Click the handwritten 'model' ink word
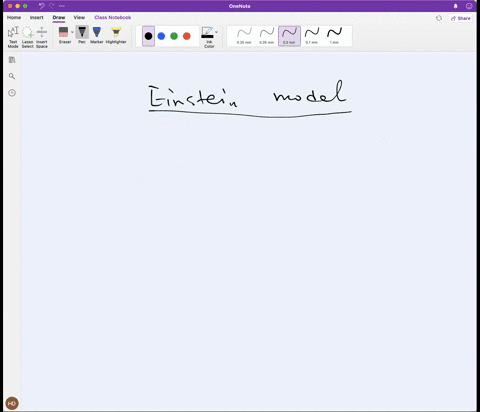Viewport: 480px width, 412px height. (310, 91)
